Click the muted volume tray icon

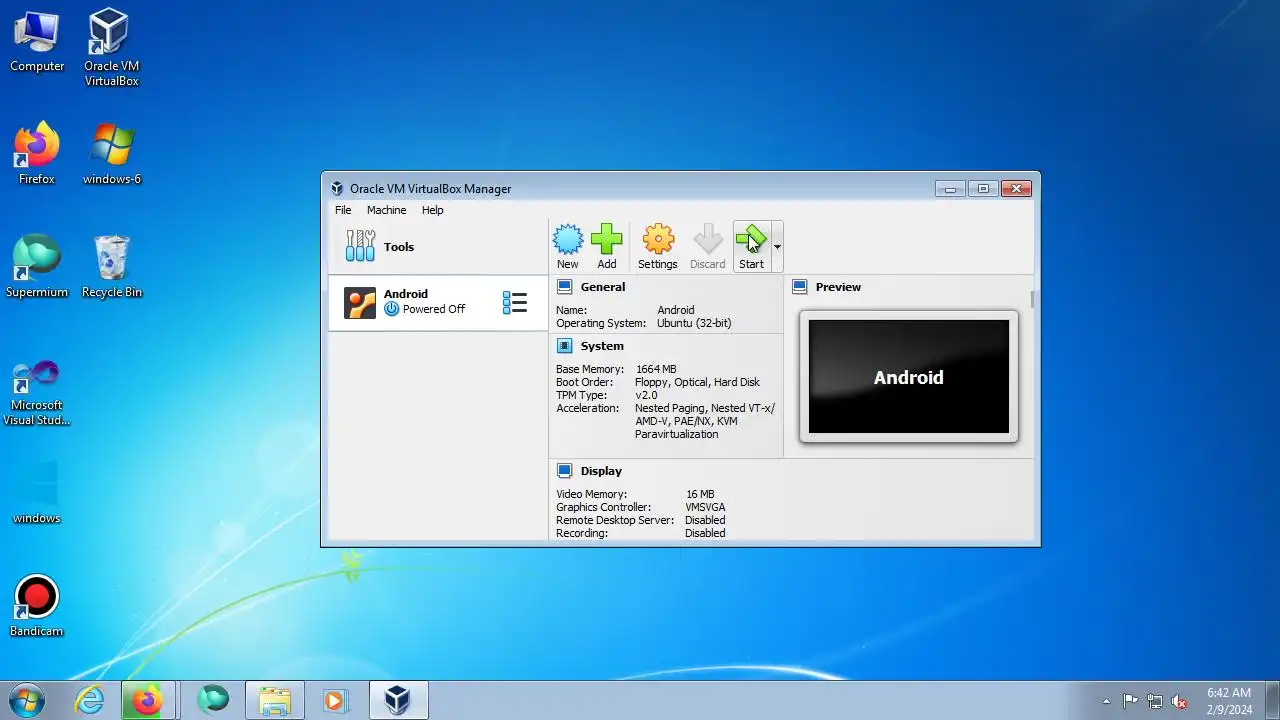1179,701
